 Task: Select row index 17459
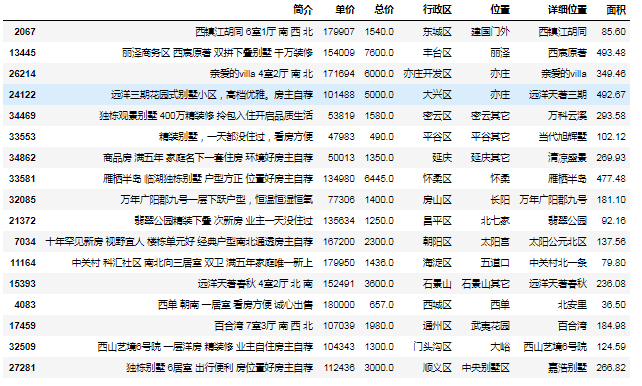click(x=22, y=325)
